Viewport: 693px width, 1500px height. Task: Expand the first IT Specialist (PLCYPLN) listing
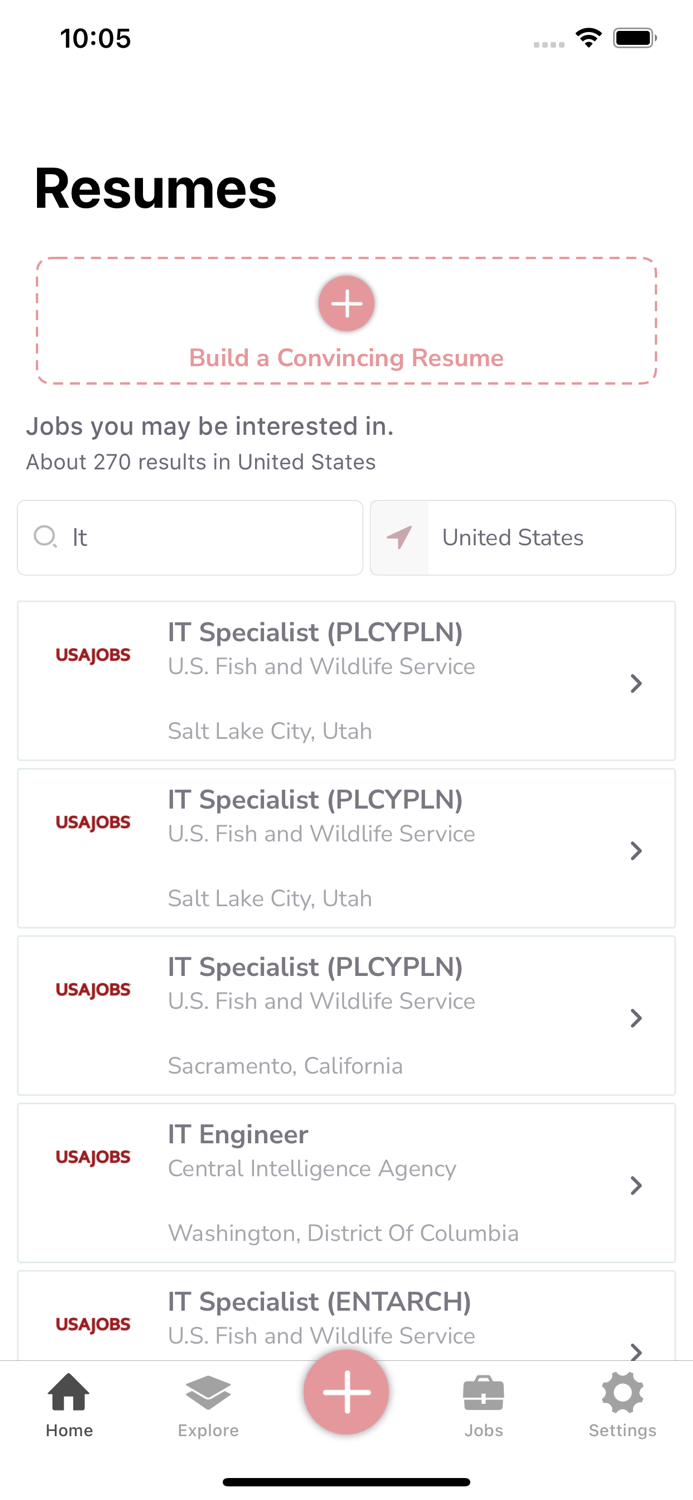pos(636,683)
